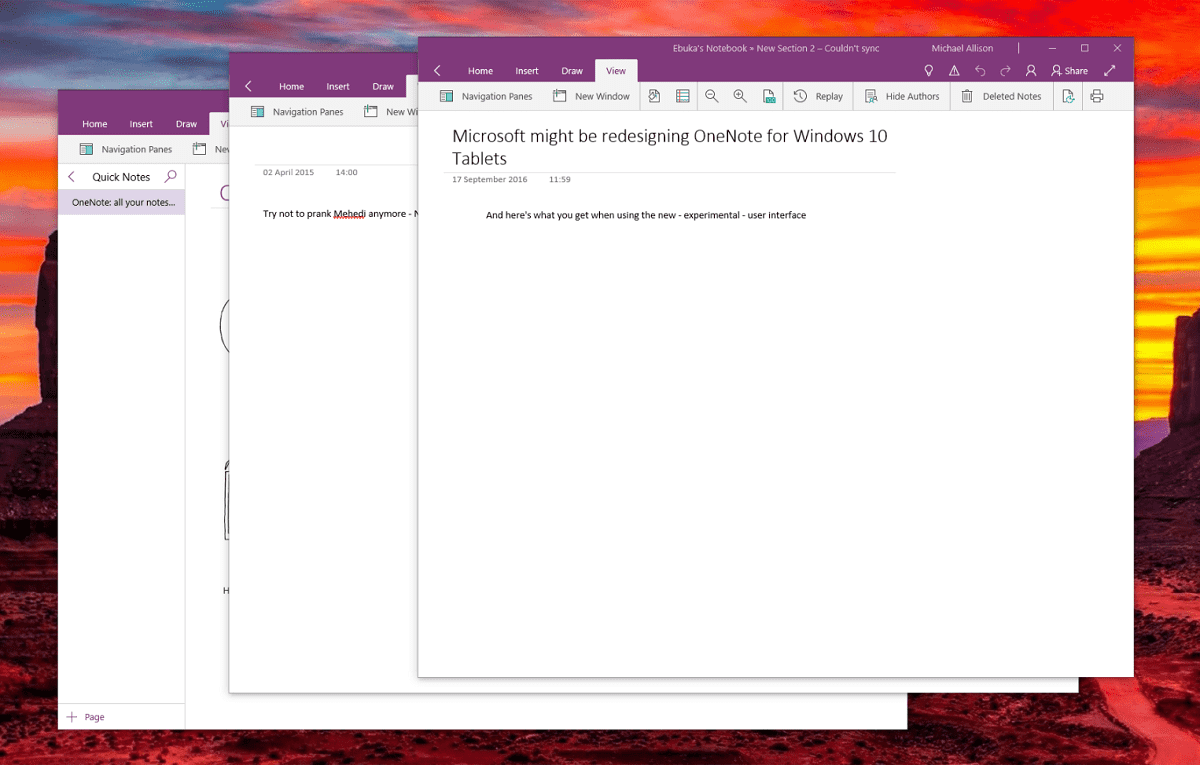Toggle rule lines on the page

click(683, 96)
